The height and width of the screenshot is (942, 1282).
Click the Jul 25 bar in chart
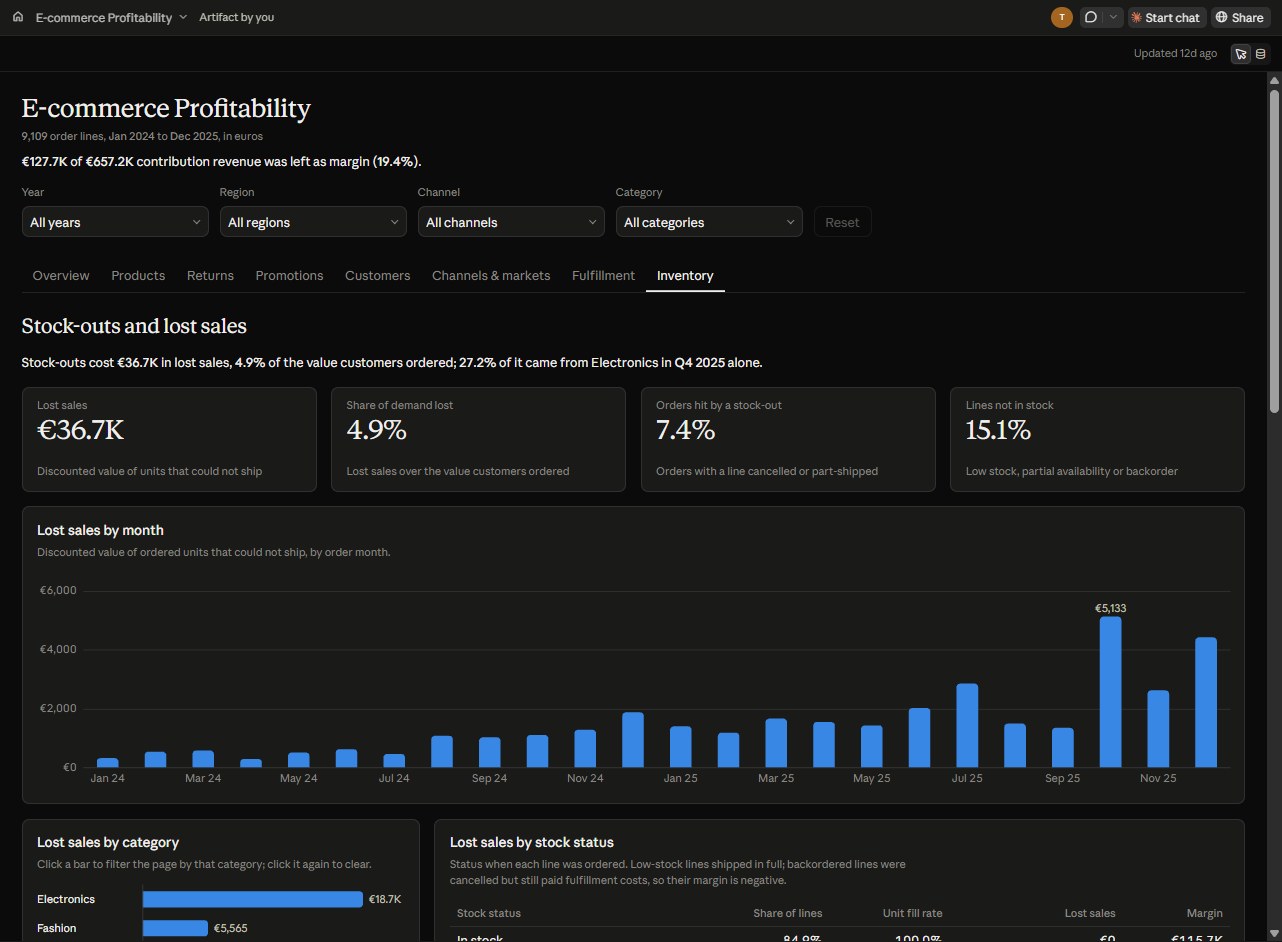tap(967, 725)
